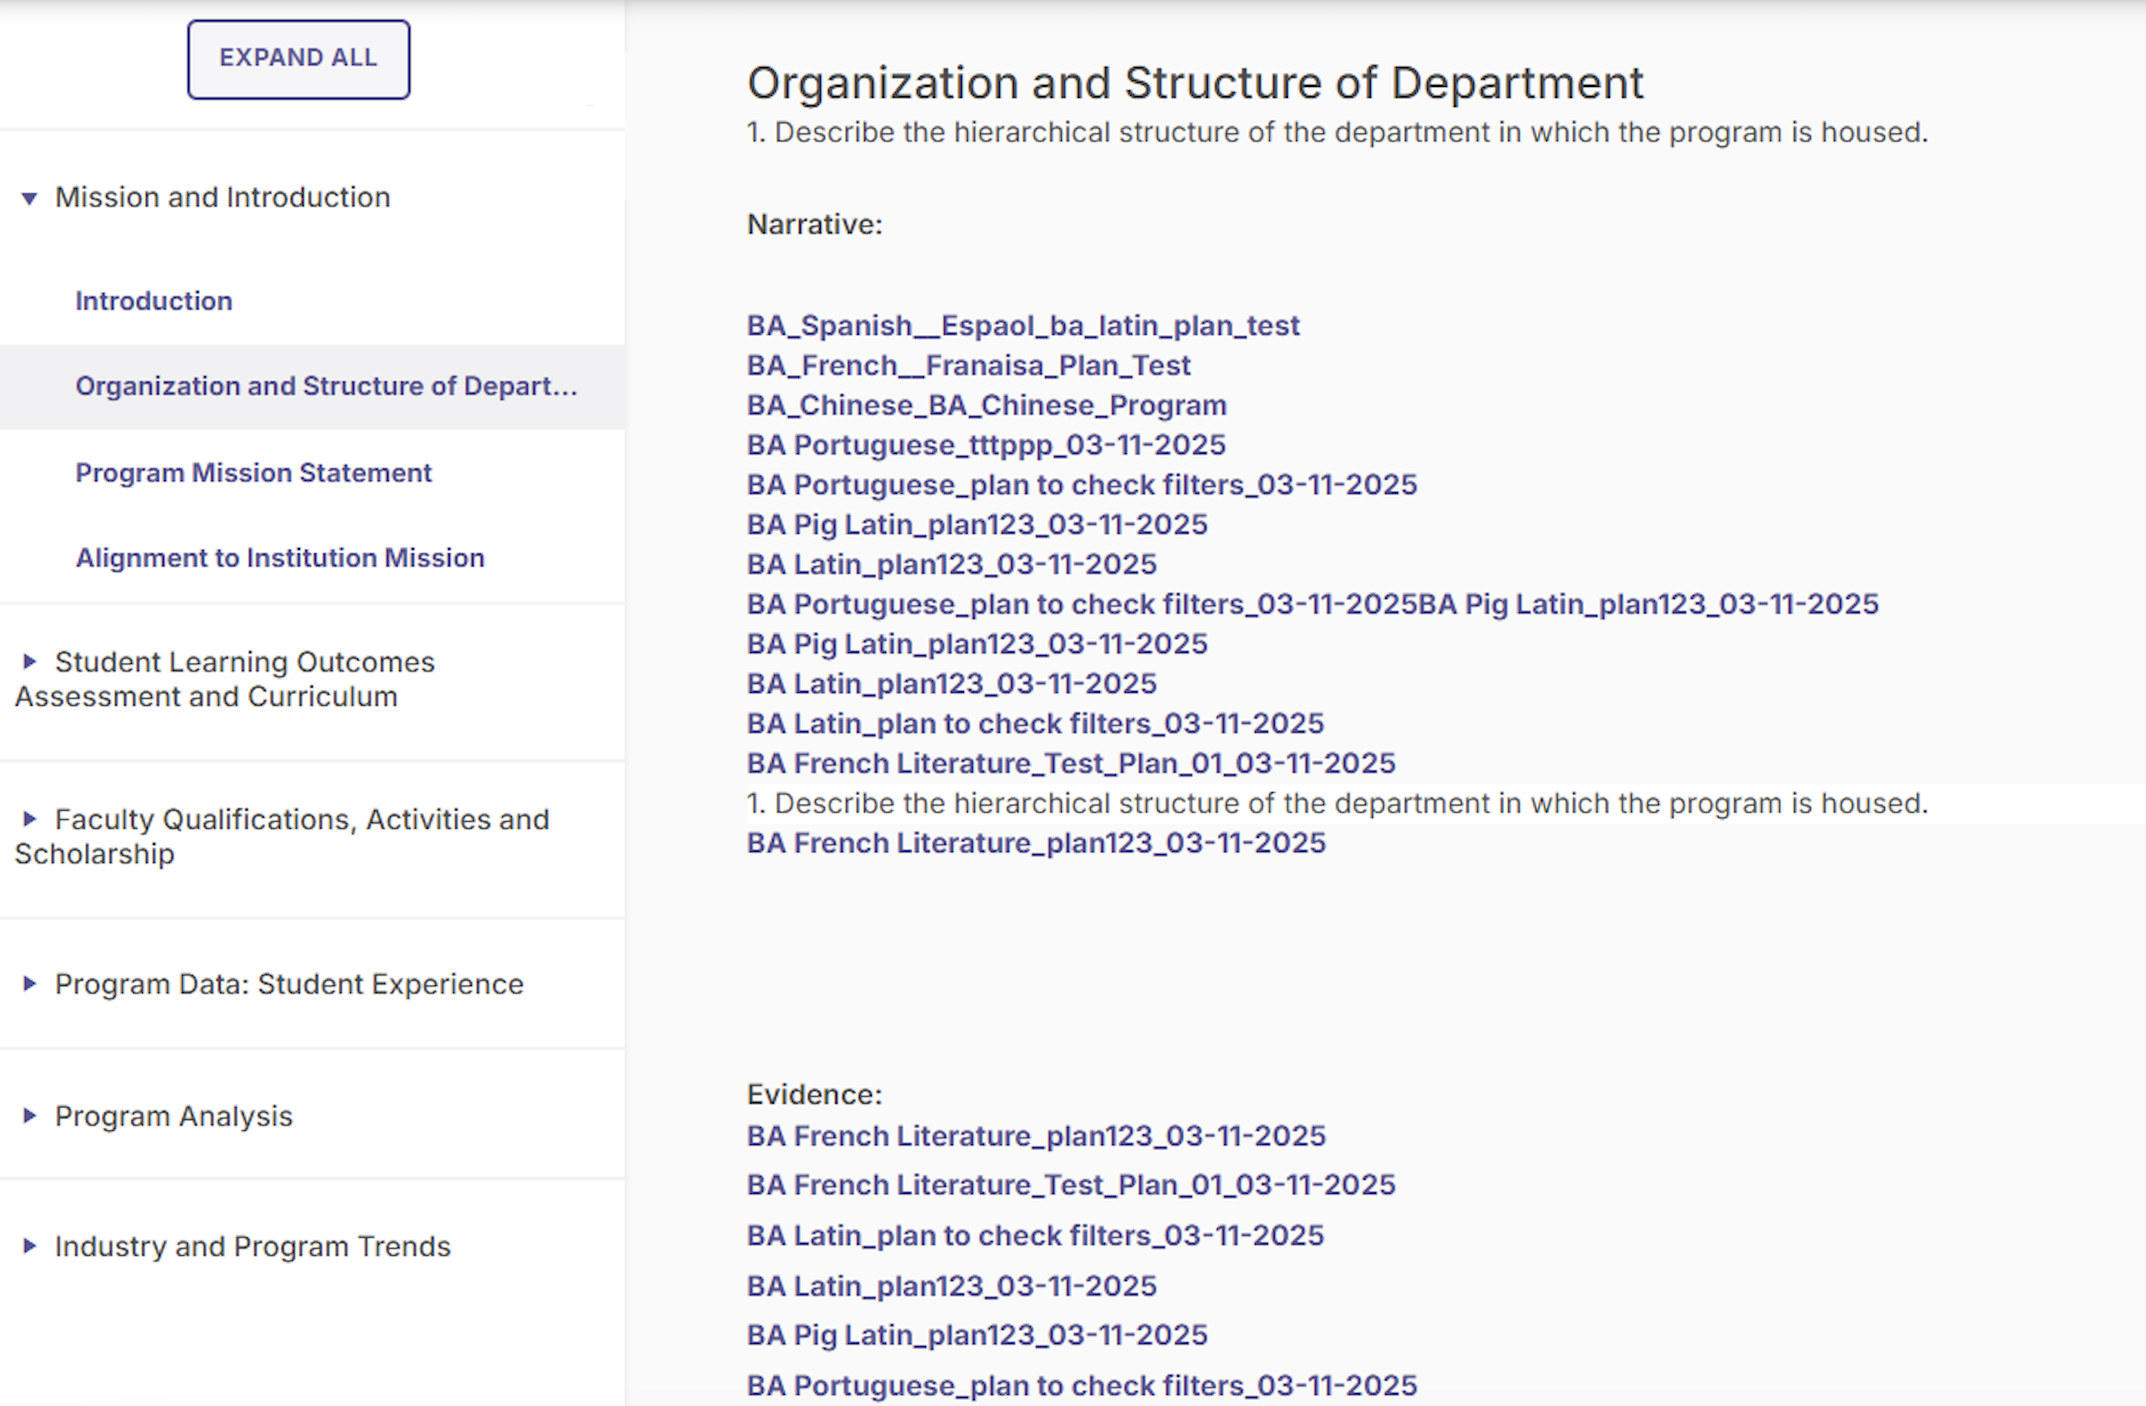Open Alignment to Institution Mission item
The height and width of the screenshot is (1406, 2146).
[280, 558]
